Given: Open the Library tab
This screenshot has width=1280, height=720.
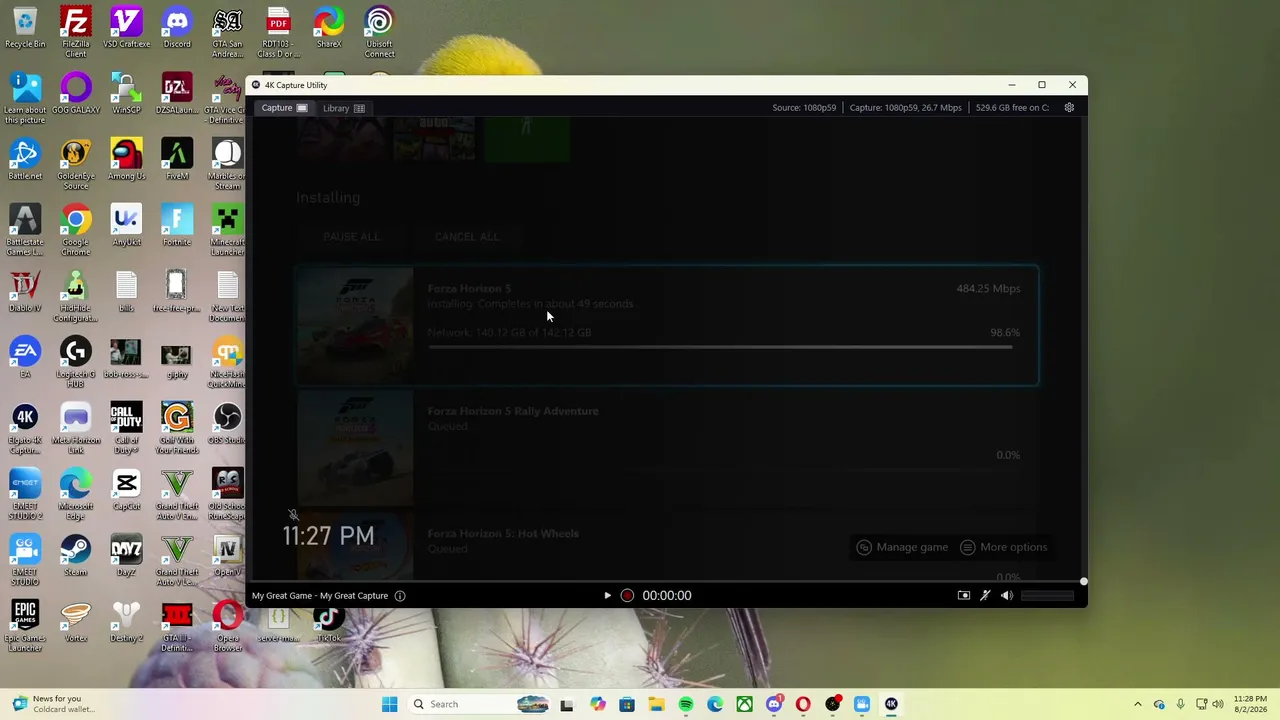Looking at the screenshot, I should click(x=344, y=108).
